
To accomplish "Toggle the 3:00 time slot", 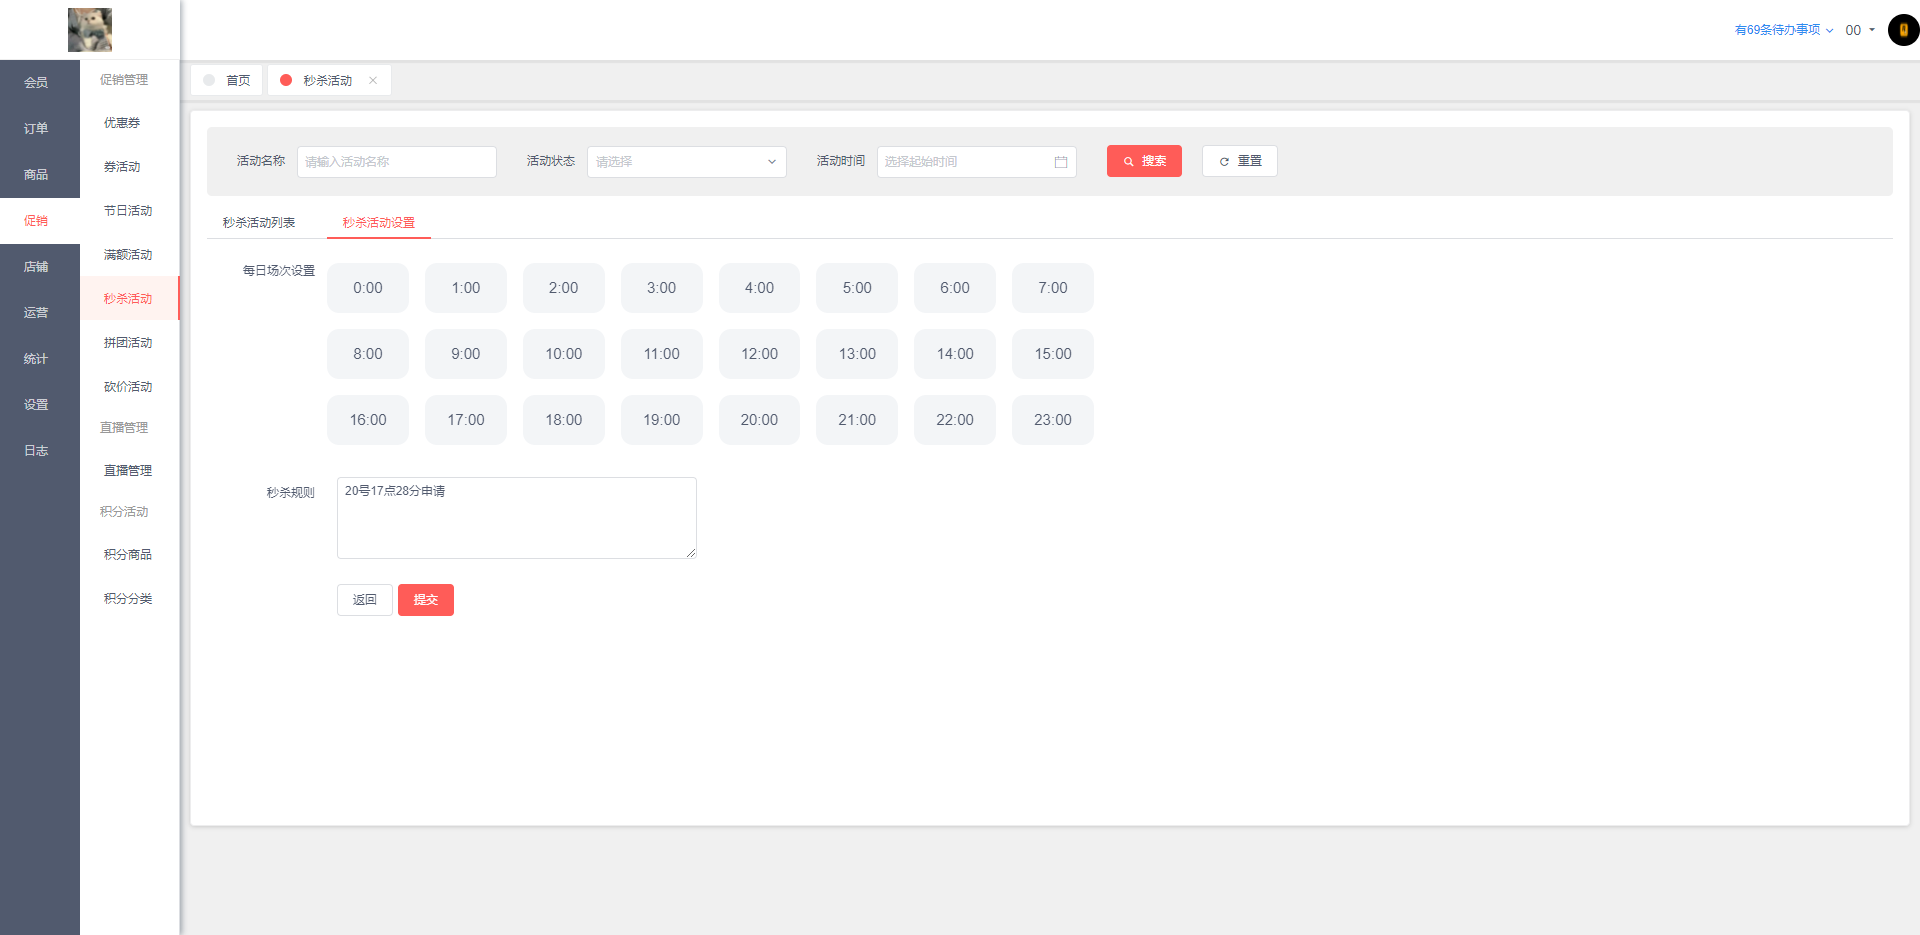I will tap(662, 288).
